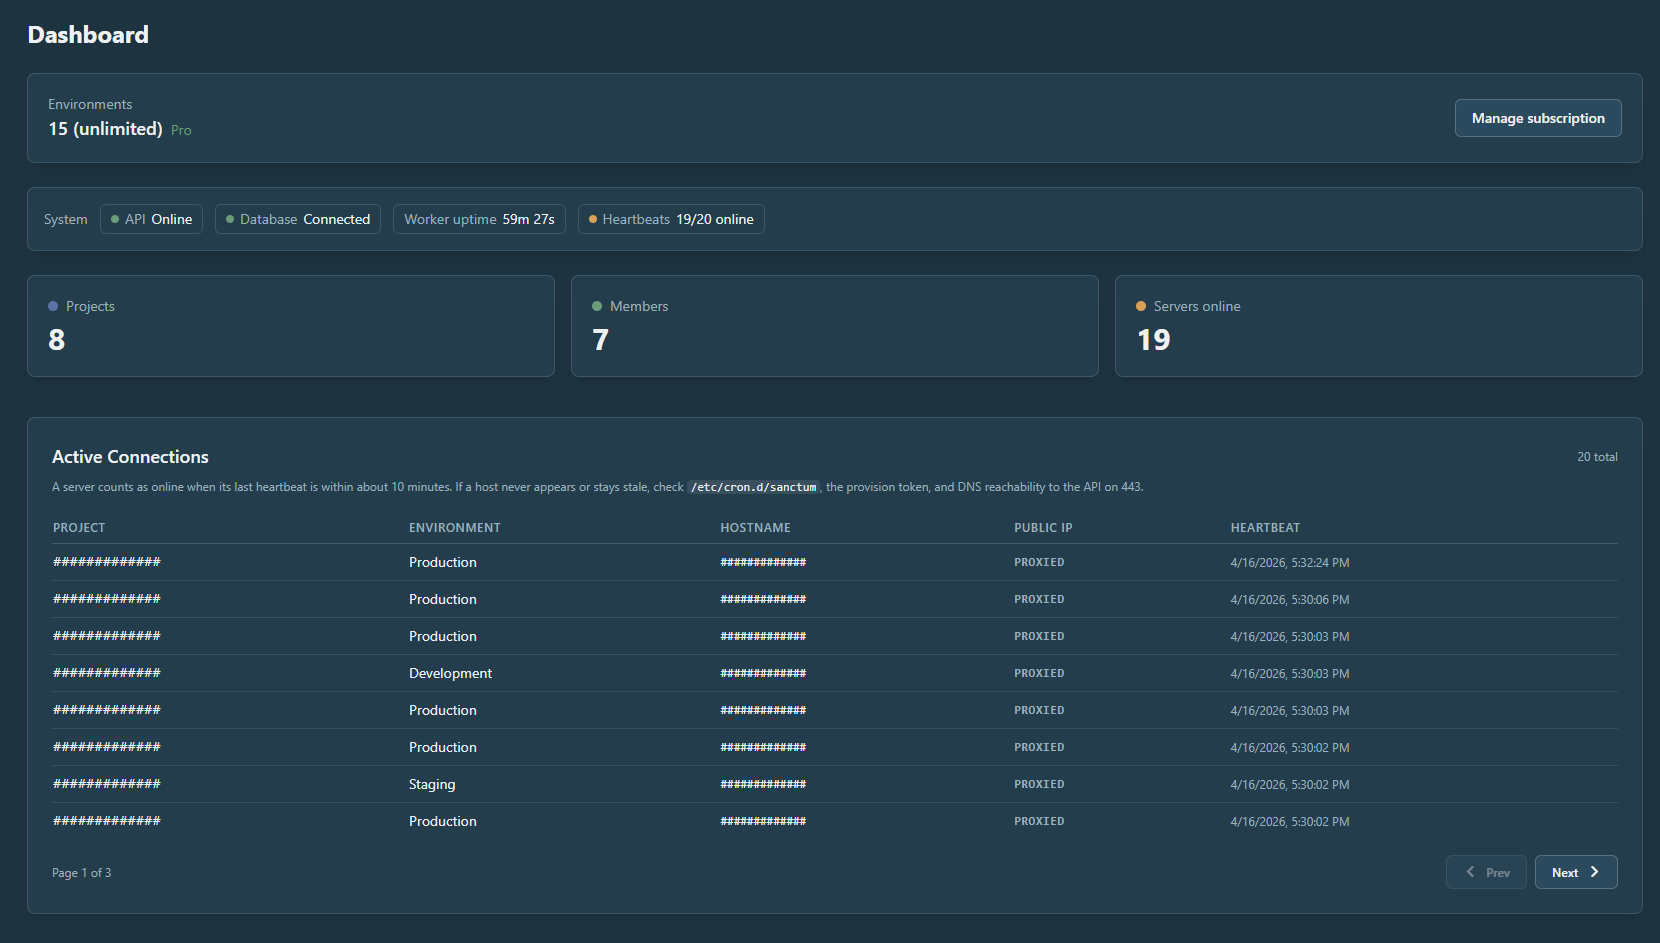
Task: Click the /etc/cron.d/sanctum code path
Action: [753, 487]
